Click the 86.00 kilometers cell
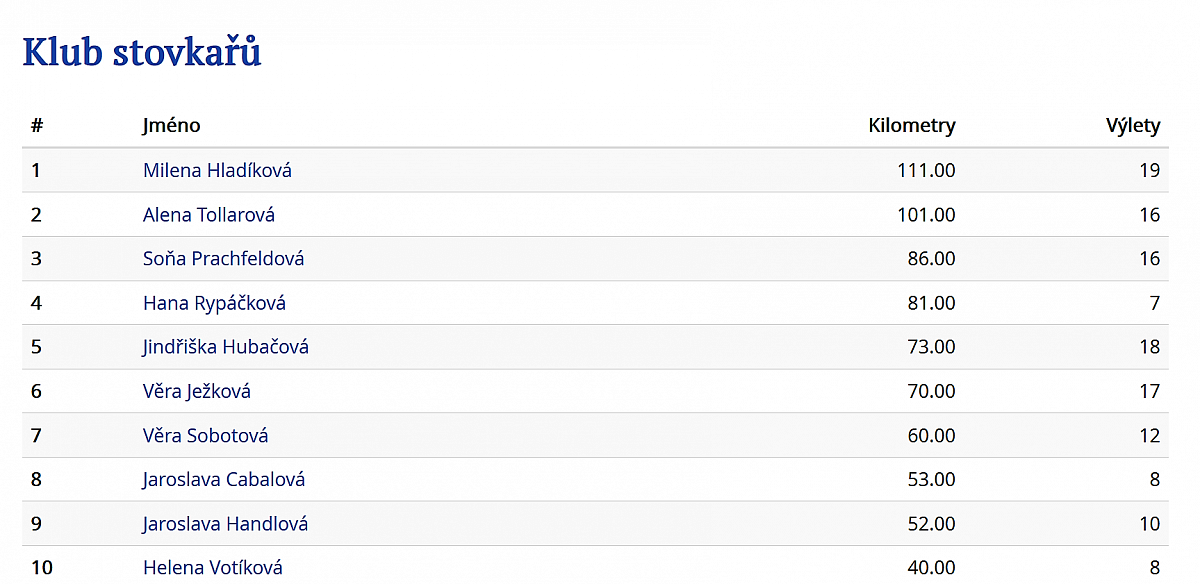Screen dimensions: 1200x584 pyautogui.click(x=930, y=259)
